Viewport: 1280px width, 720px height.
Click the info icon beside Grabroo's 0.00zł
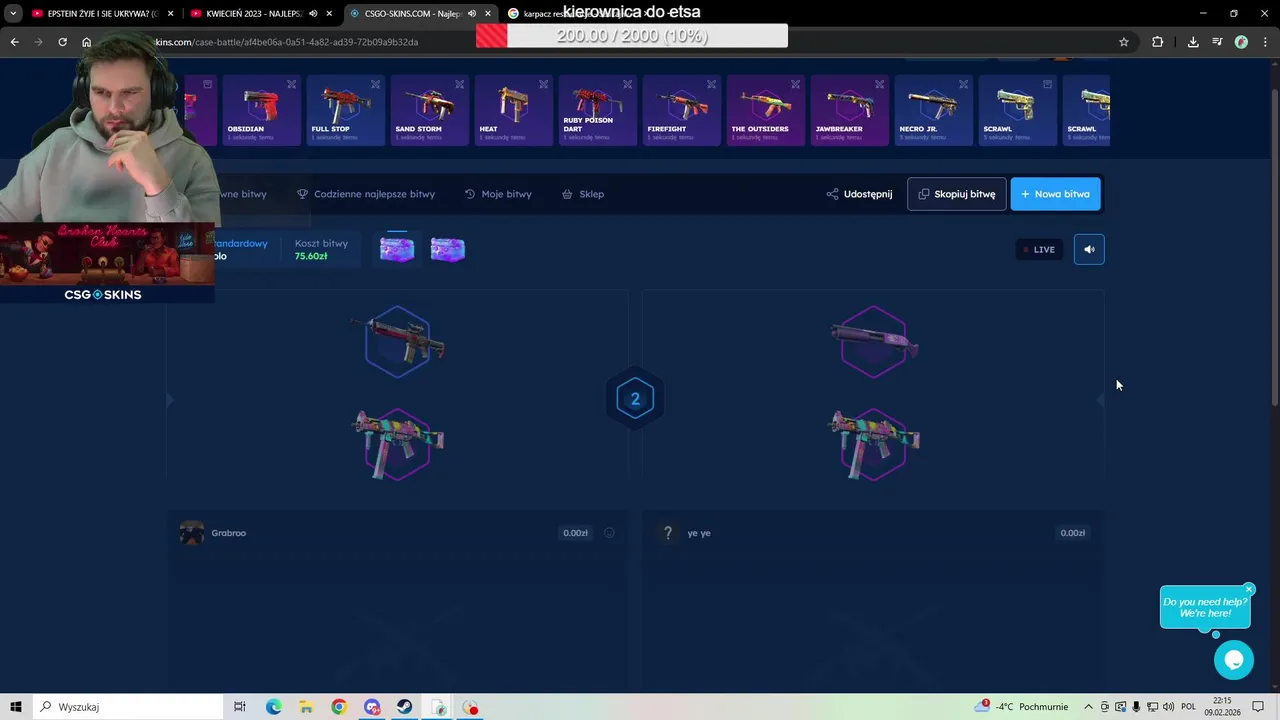[609, 533]
